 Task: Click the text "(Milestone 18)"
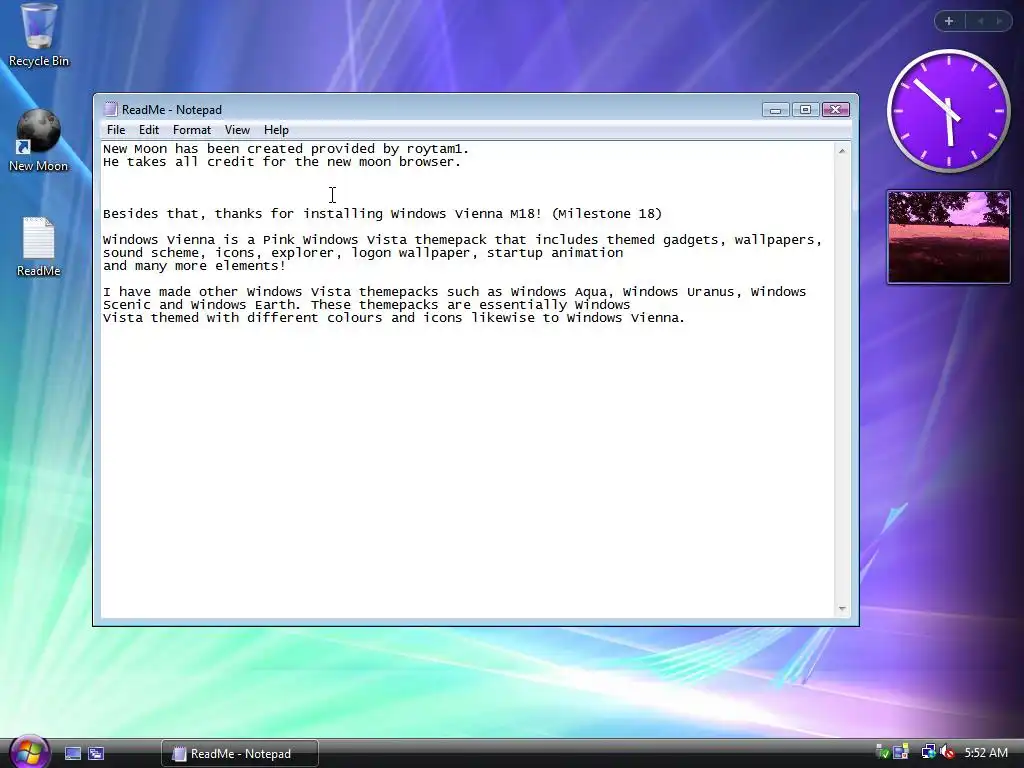(607, 214)
